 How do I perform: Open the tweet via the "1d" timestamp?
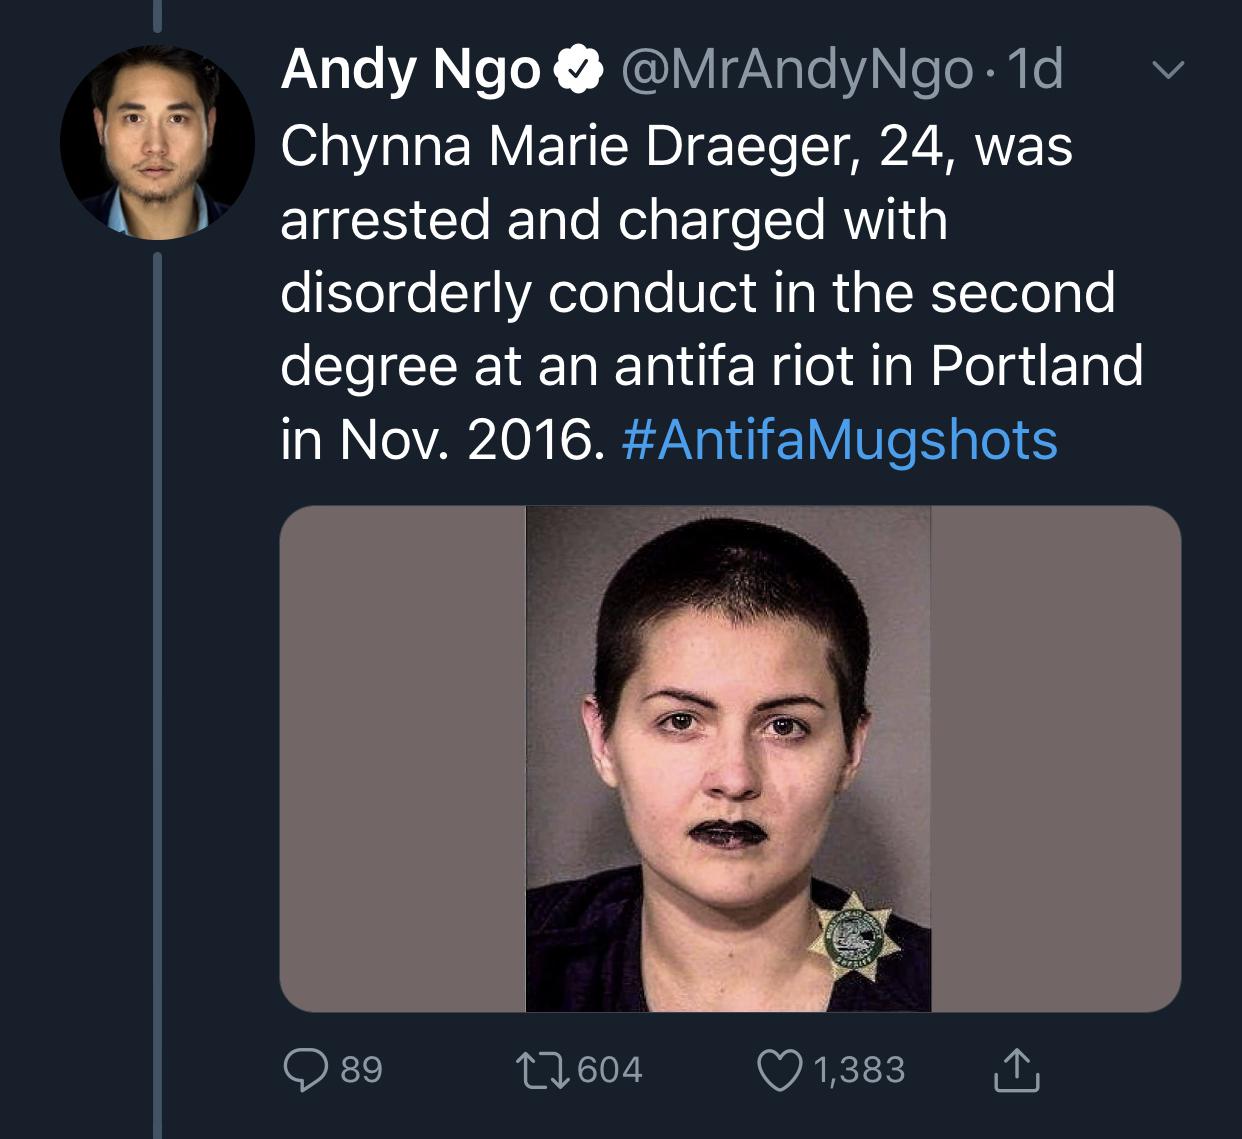pyautogui.click(x=1035, y=70)
